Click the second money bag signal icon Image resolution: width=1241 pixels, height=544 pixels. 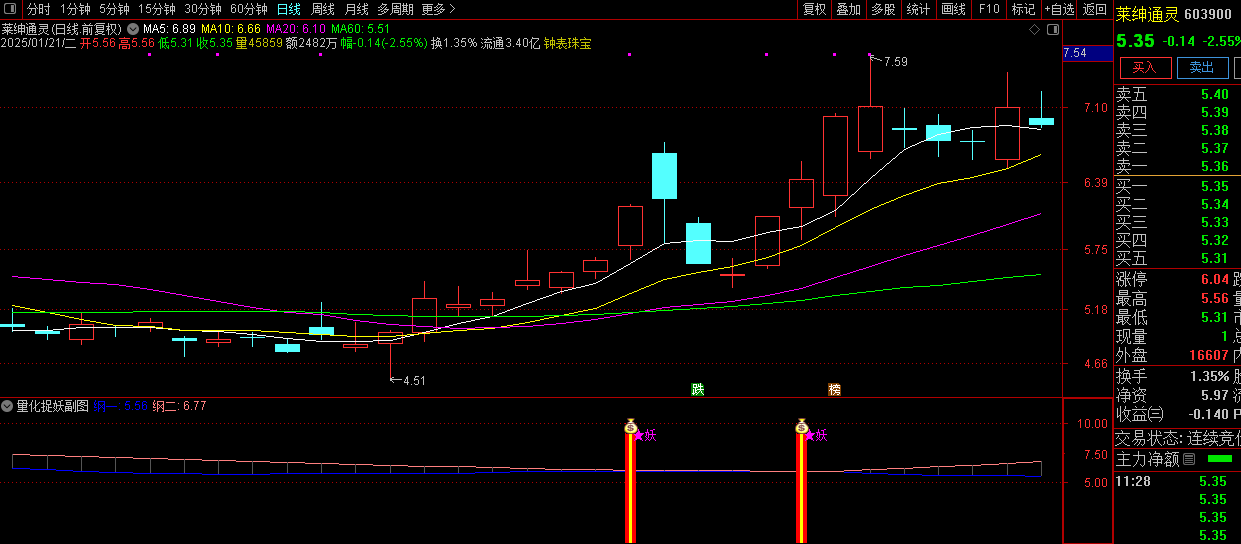pos(801,426)
